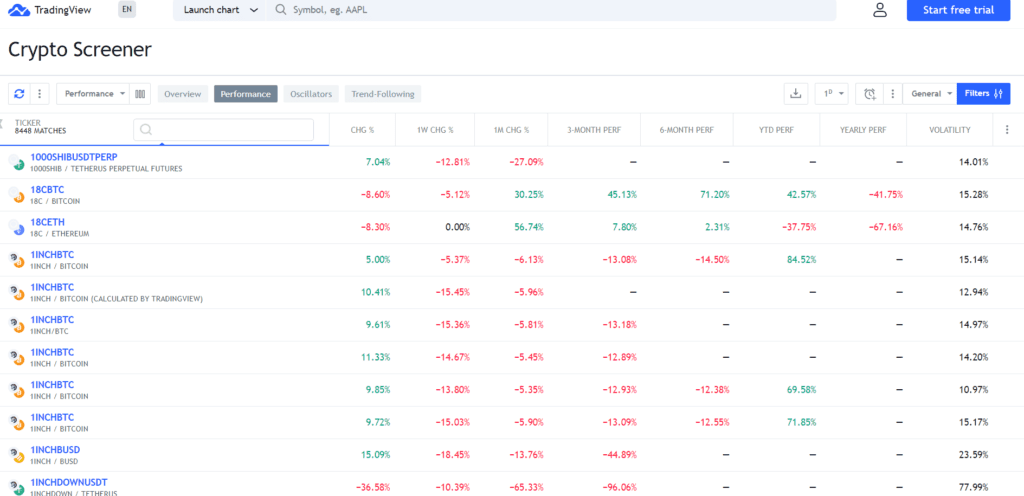Sort by 1M CHG % column
1024x496 pixels.
(511, 130)
